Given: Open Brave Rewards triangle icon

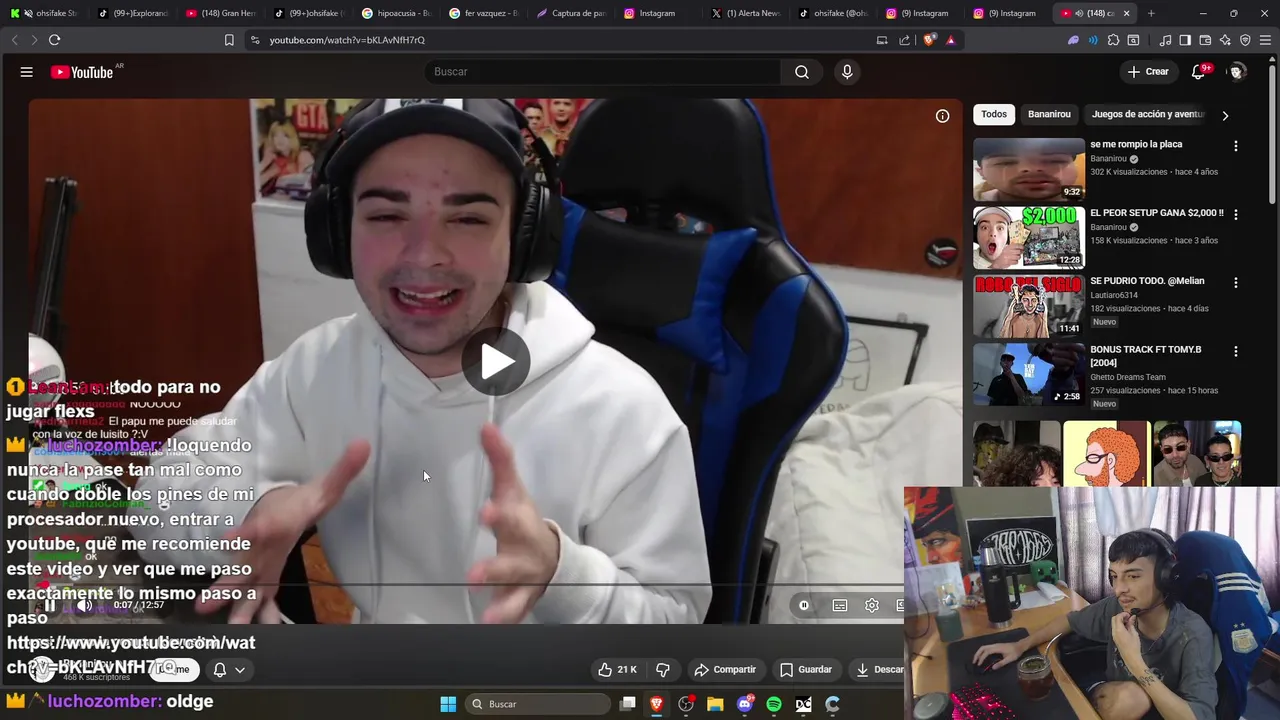Looking at the screenshot, I should pyautogui.click(x=951, y=40).
